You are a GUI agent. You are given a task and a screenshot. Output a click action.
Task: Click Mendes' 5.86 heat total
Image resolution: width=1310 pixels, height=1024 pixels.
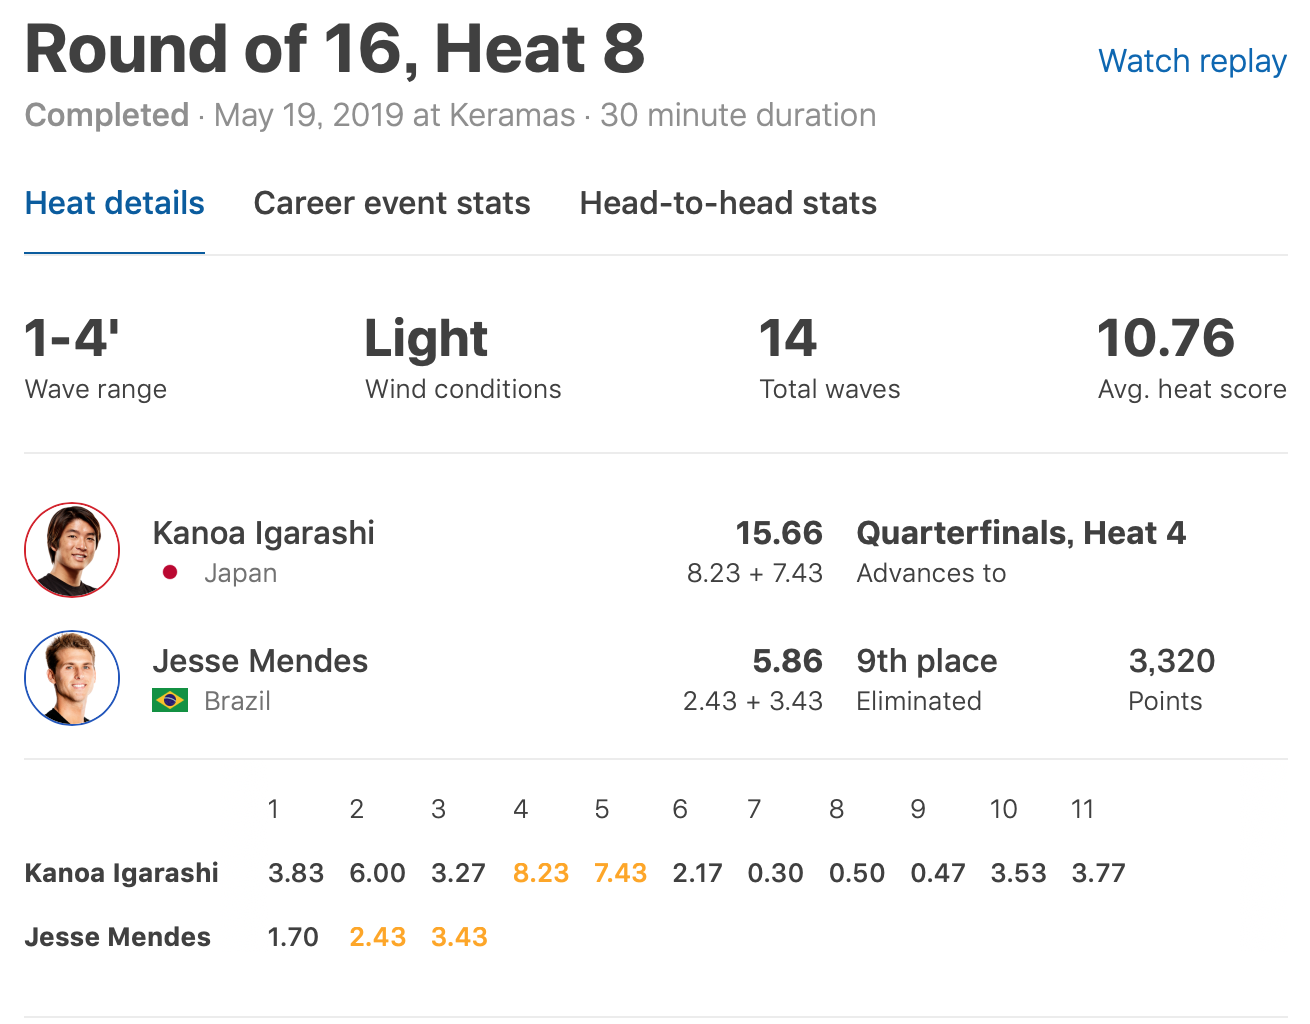[x=787, y=661]
